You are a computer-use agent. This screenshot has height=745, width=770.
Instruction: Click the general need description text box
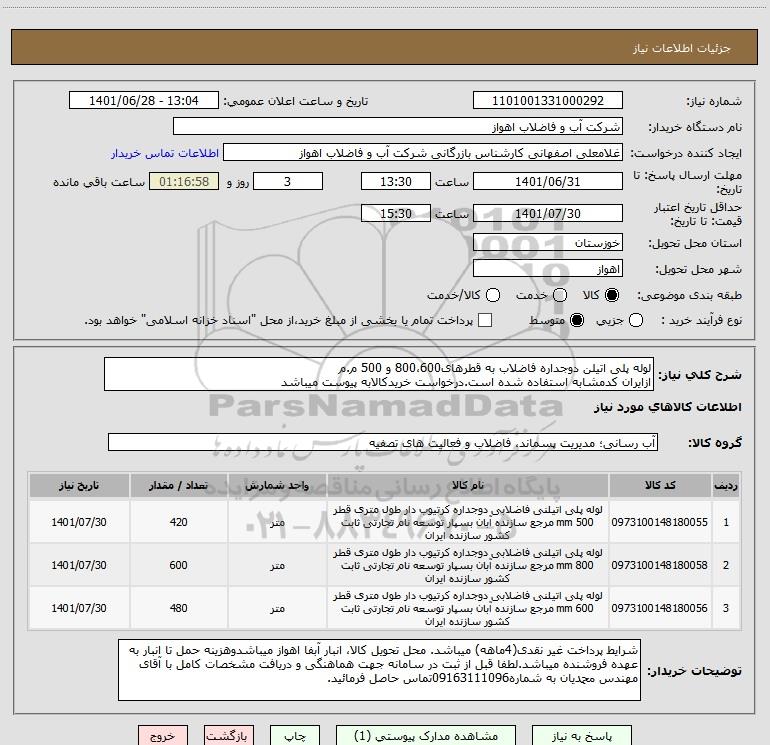tap(379, 374)
